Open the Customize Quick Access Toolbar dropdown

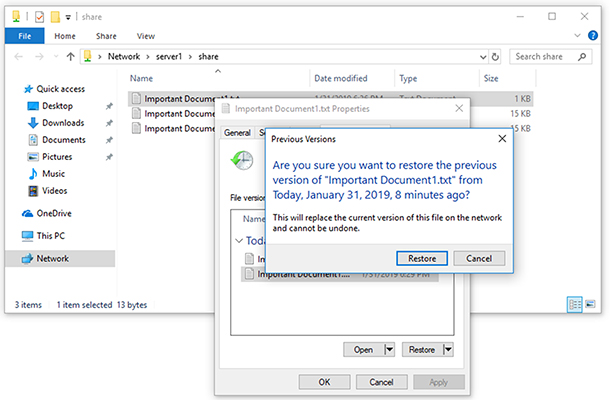pyautogui.click(x=68, y=17)
